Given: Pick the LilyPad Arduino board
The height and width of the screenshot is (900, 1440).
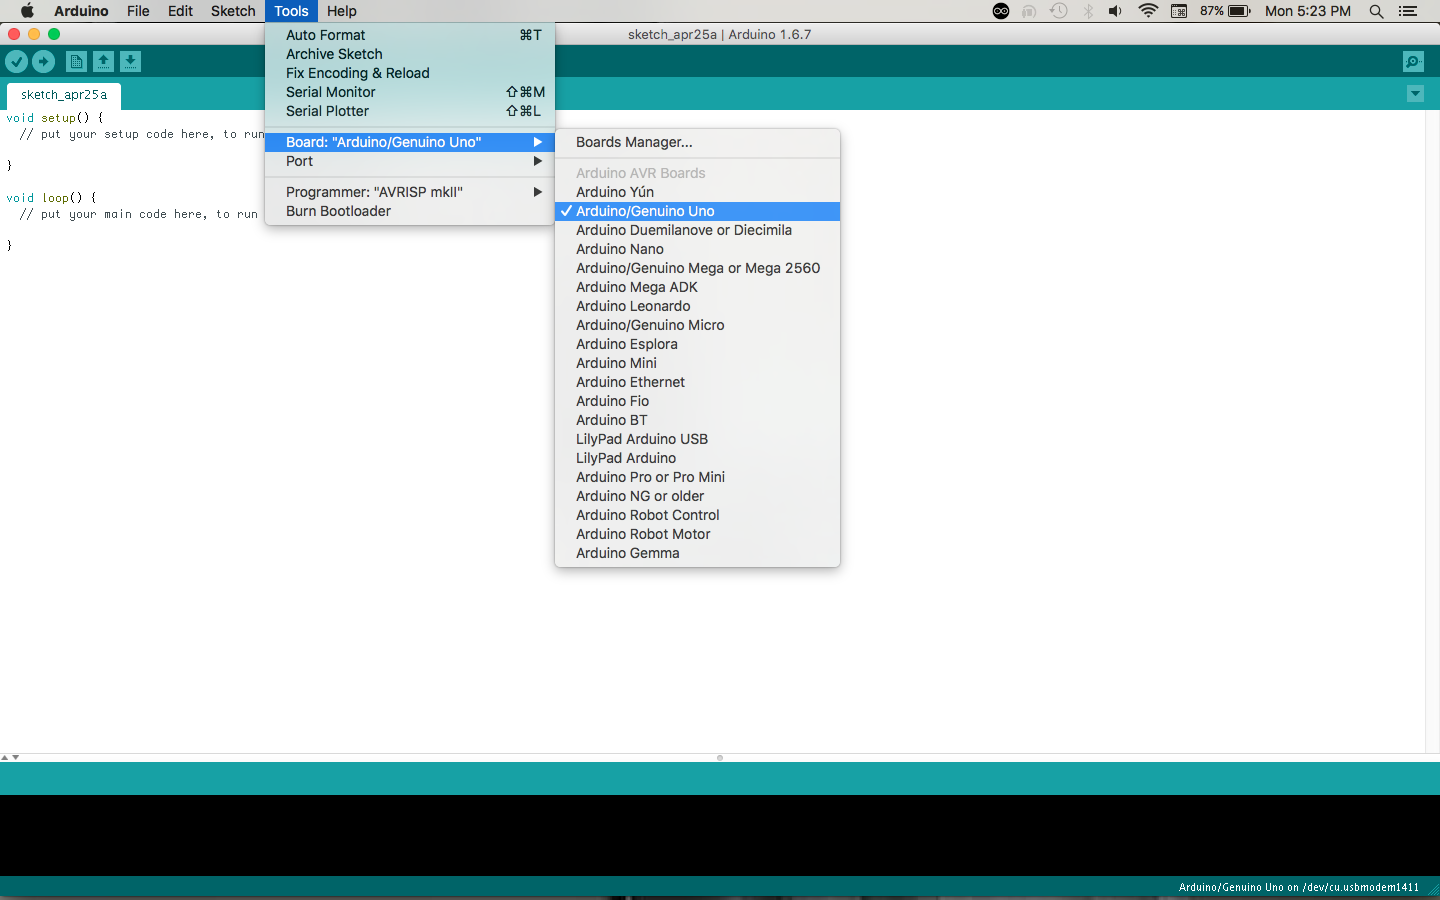Looking at the screenshot, I should [697, 458].
